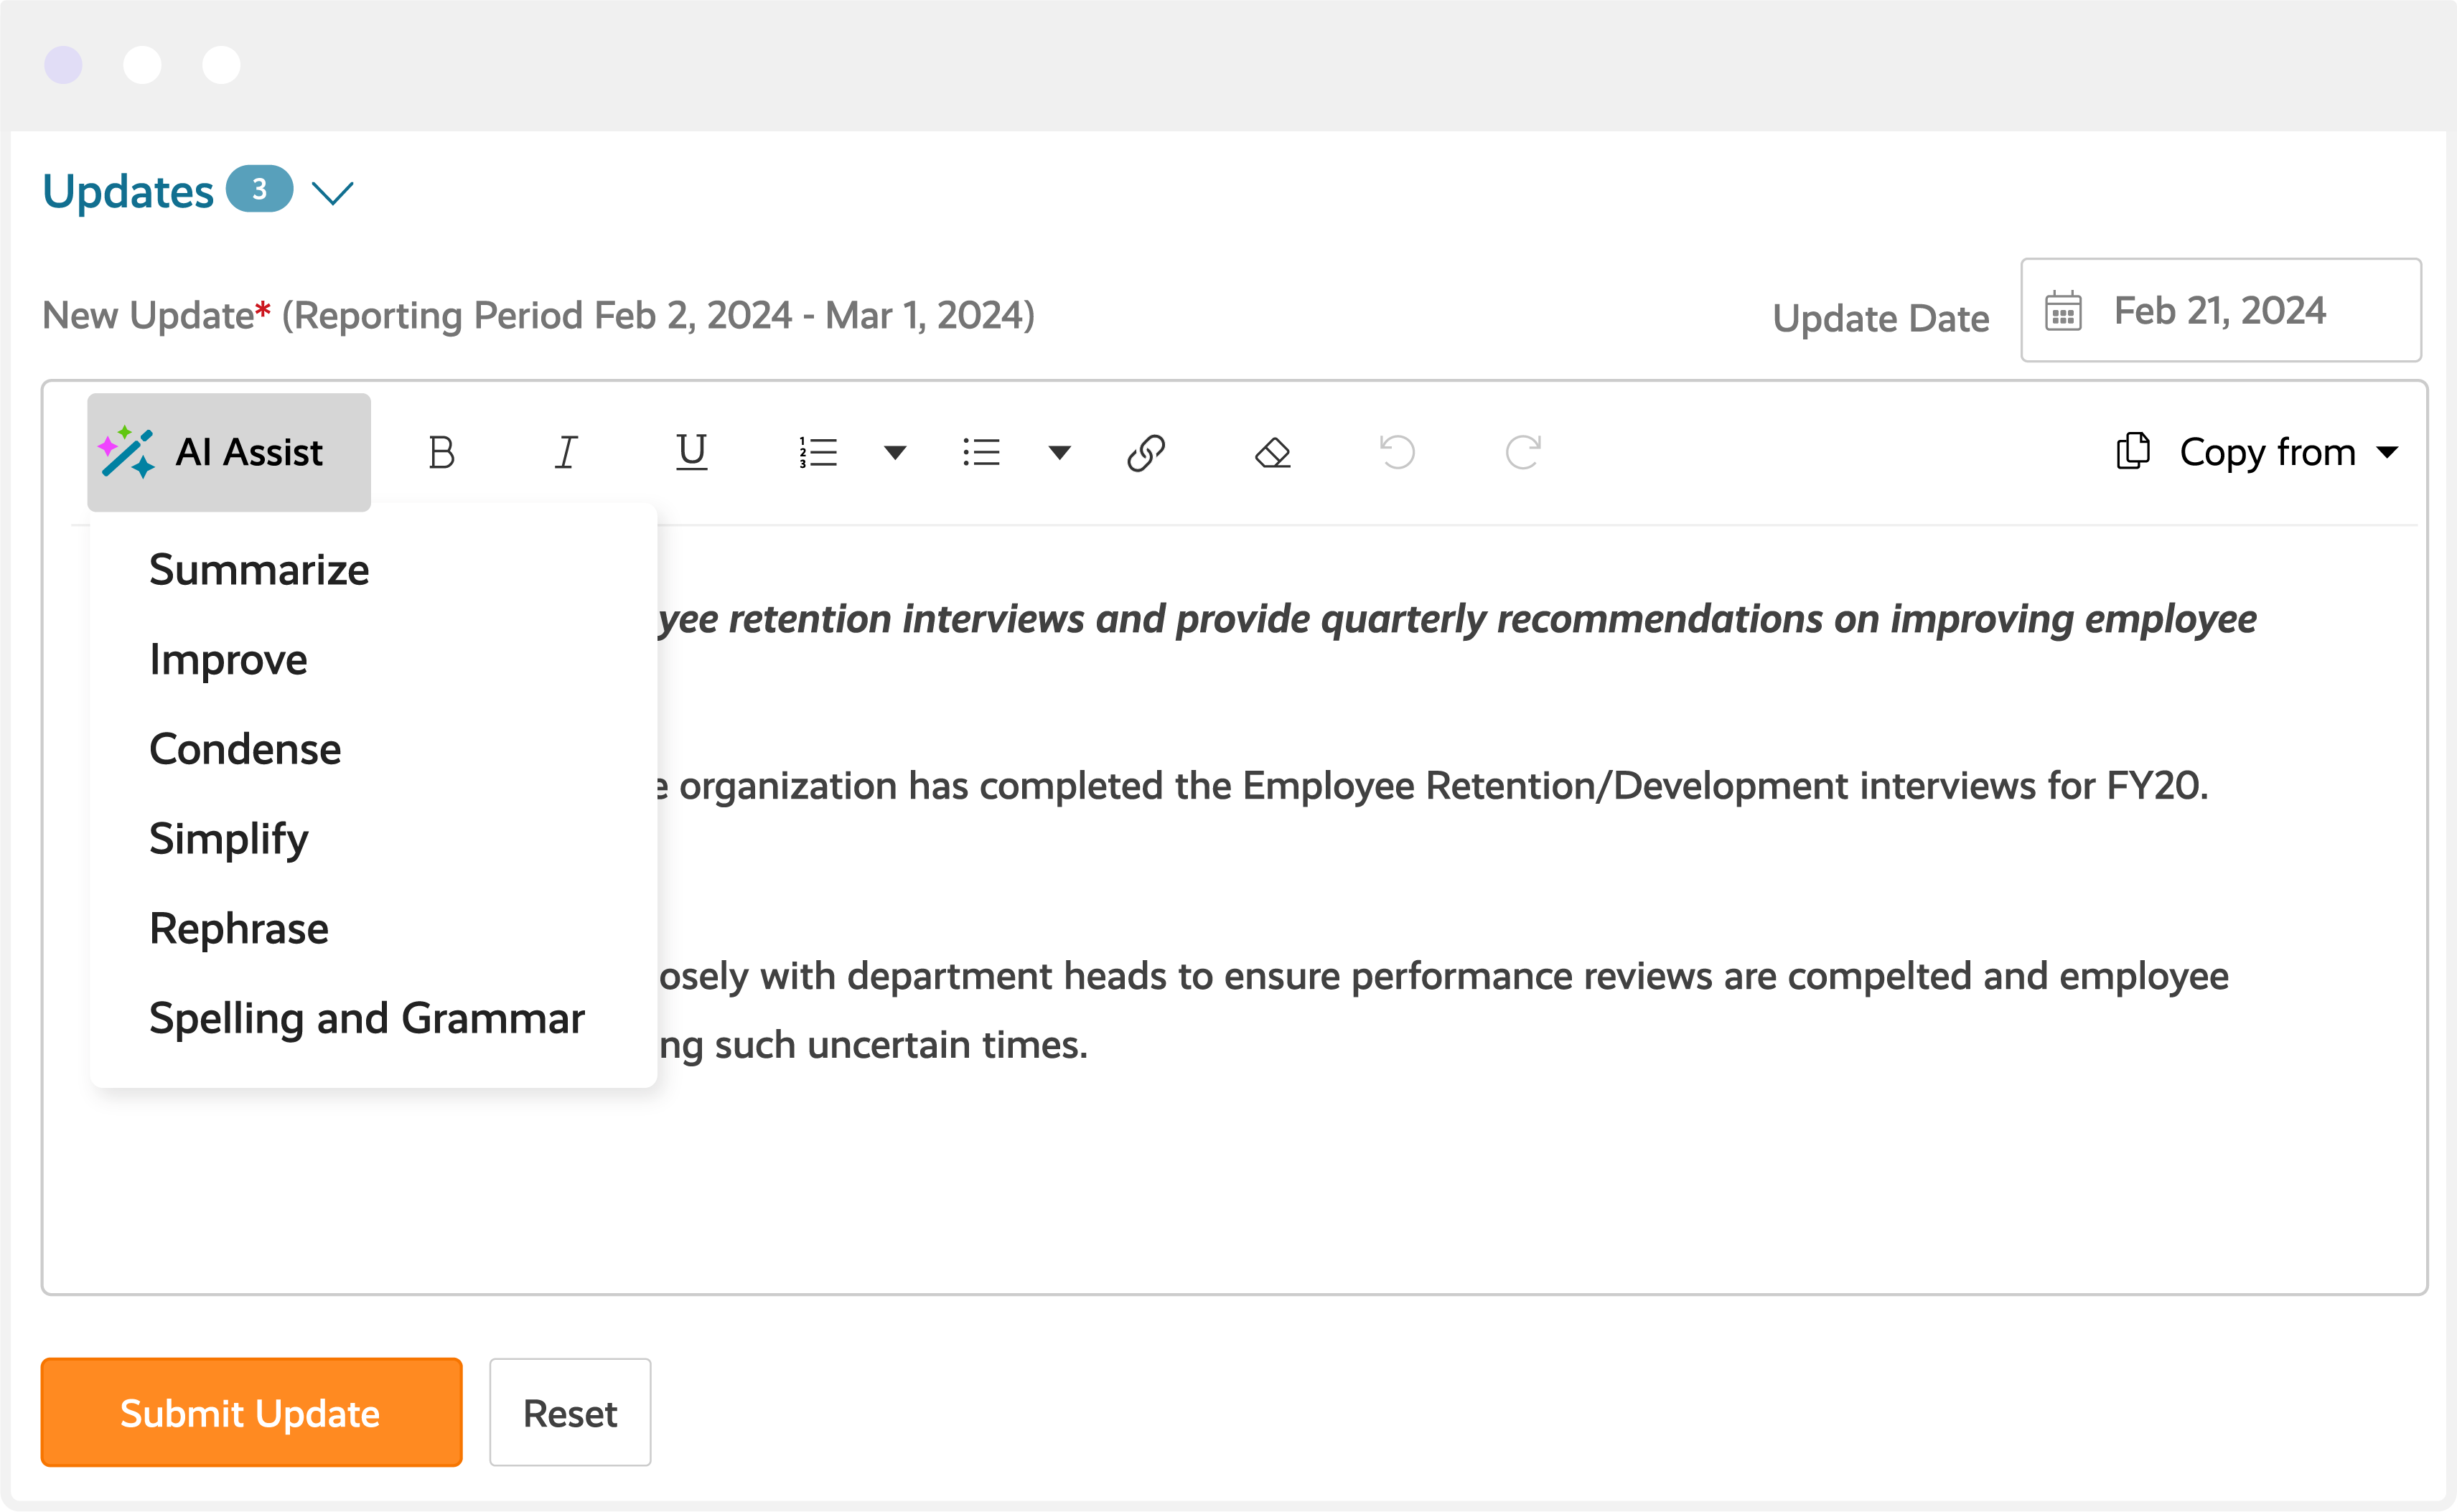
Task: Insert a hyperlink with the link icon
Action: click(1146, 452)
